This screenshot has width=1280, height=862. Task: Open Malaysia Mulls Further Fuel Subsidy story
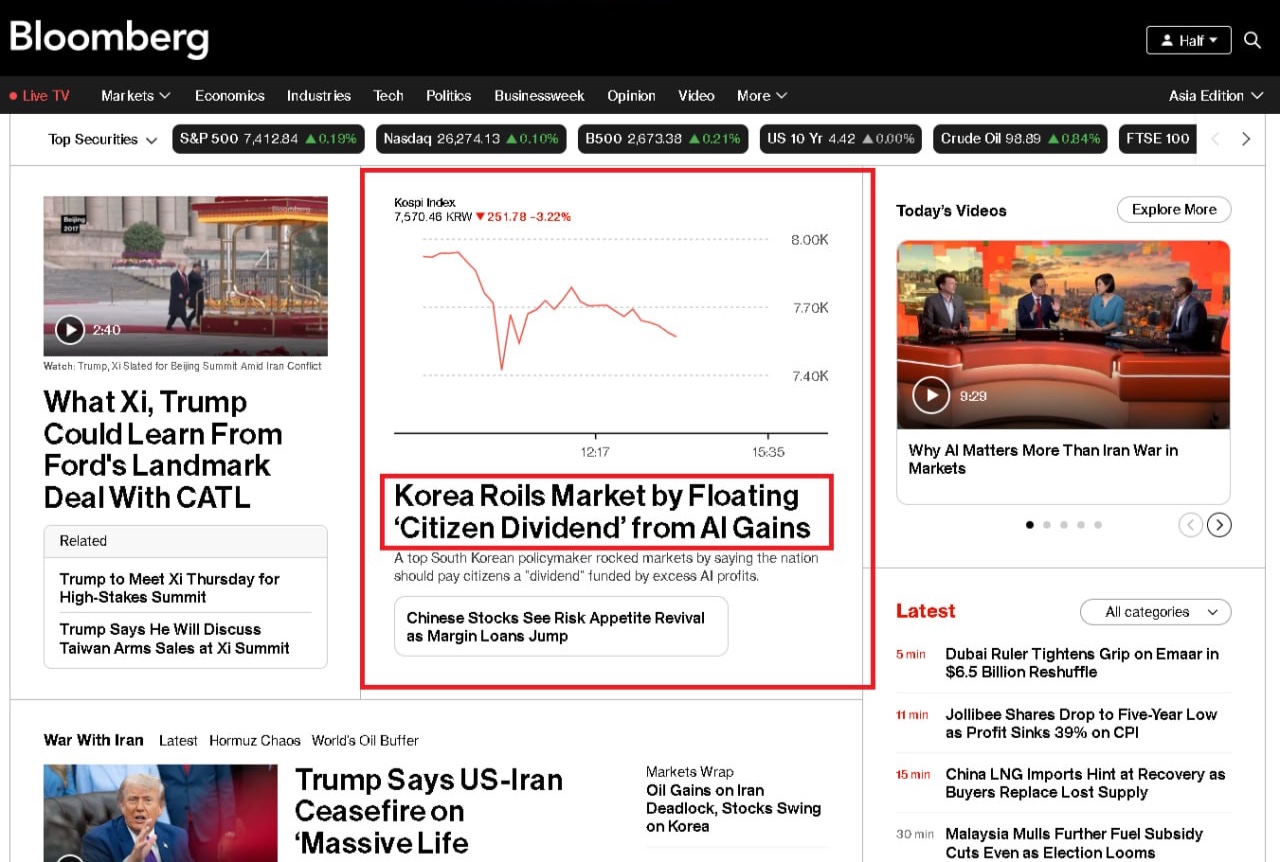[1074, 843]
